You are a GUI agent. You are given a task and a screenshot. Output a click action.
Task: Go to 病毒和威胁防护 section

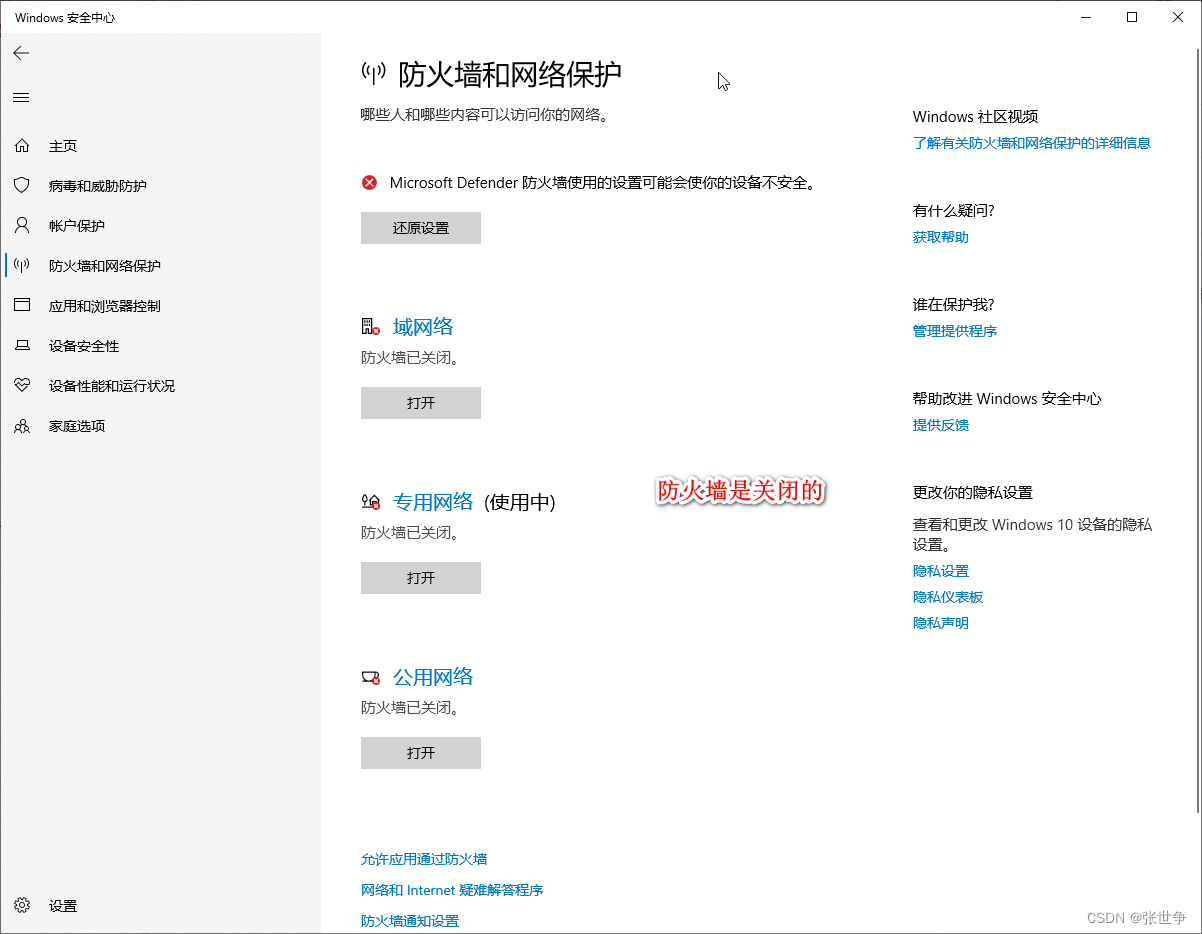[x=98, y=186]
